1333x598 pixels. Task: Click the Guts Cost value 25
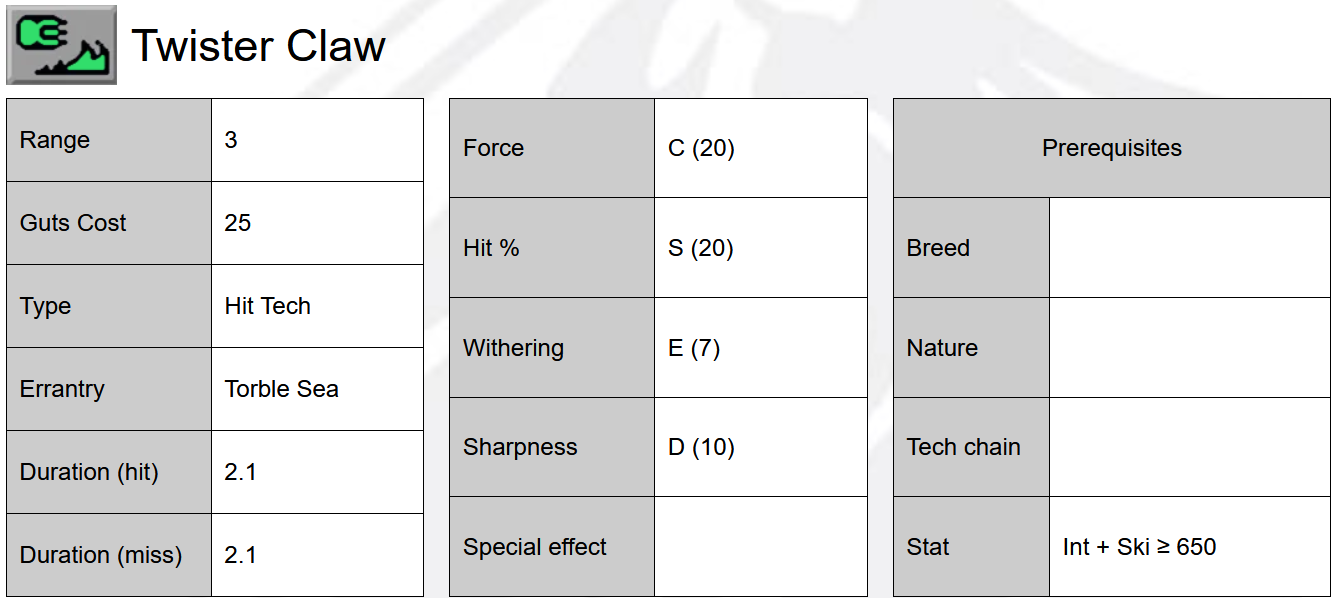click(x=317, y=223)
